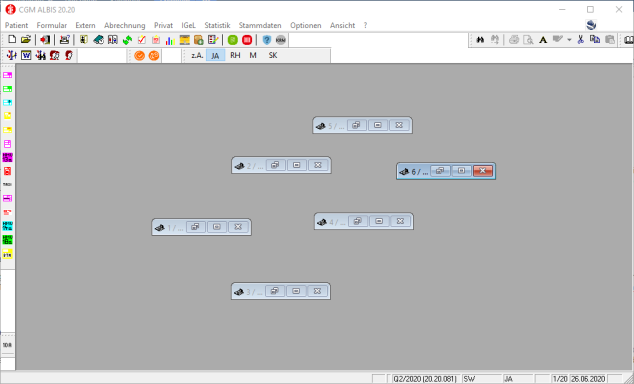Click the 10.8 item at sidebar bottom
Screen dimensions: 634x384
(7, 345)
